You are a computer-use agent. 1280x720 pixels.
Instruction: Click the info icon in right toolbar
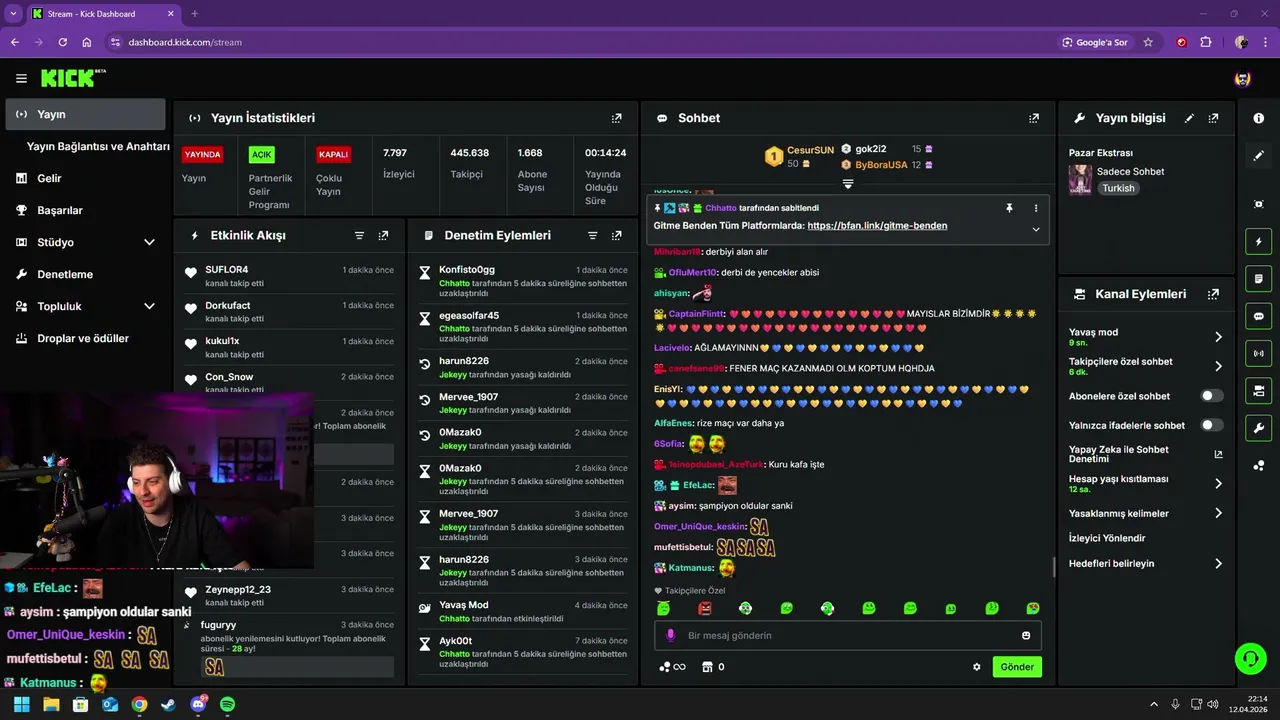point(1258,118)
